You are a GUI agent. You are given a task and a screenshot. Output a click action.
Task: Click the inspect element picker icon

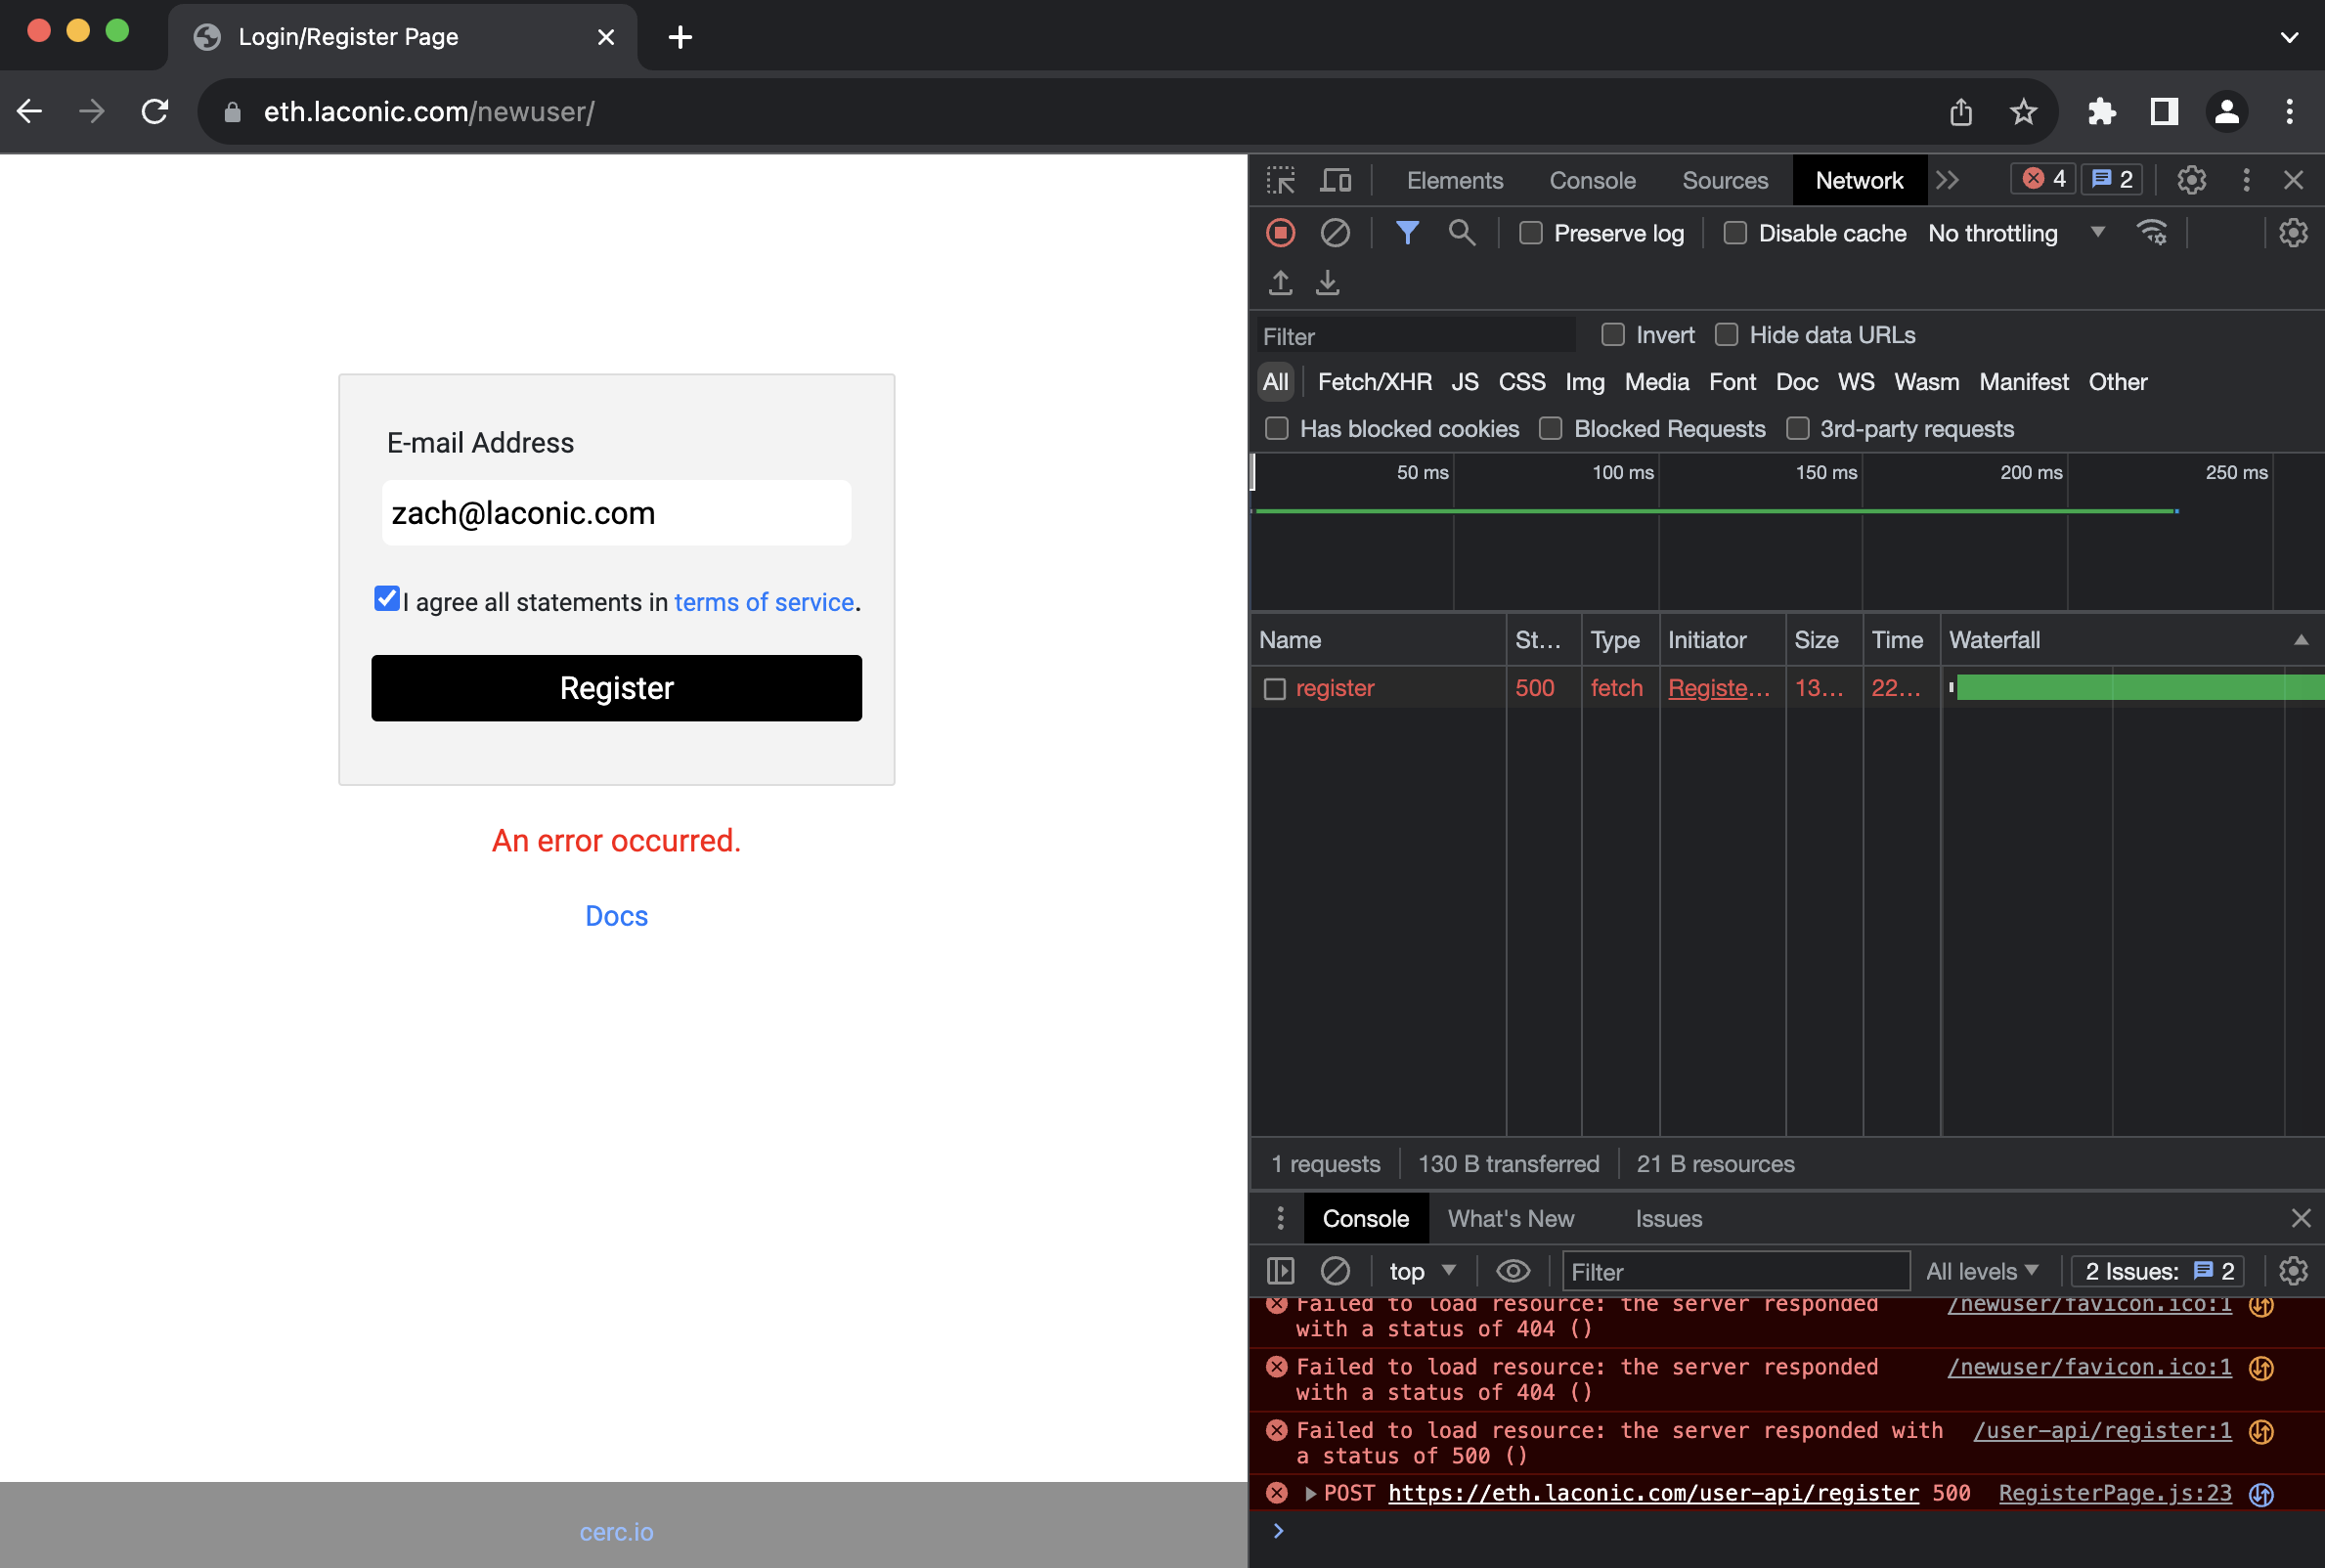1280,180
